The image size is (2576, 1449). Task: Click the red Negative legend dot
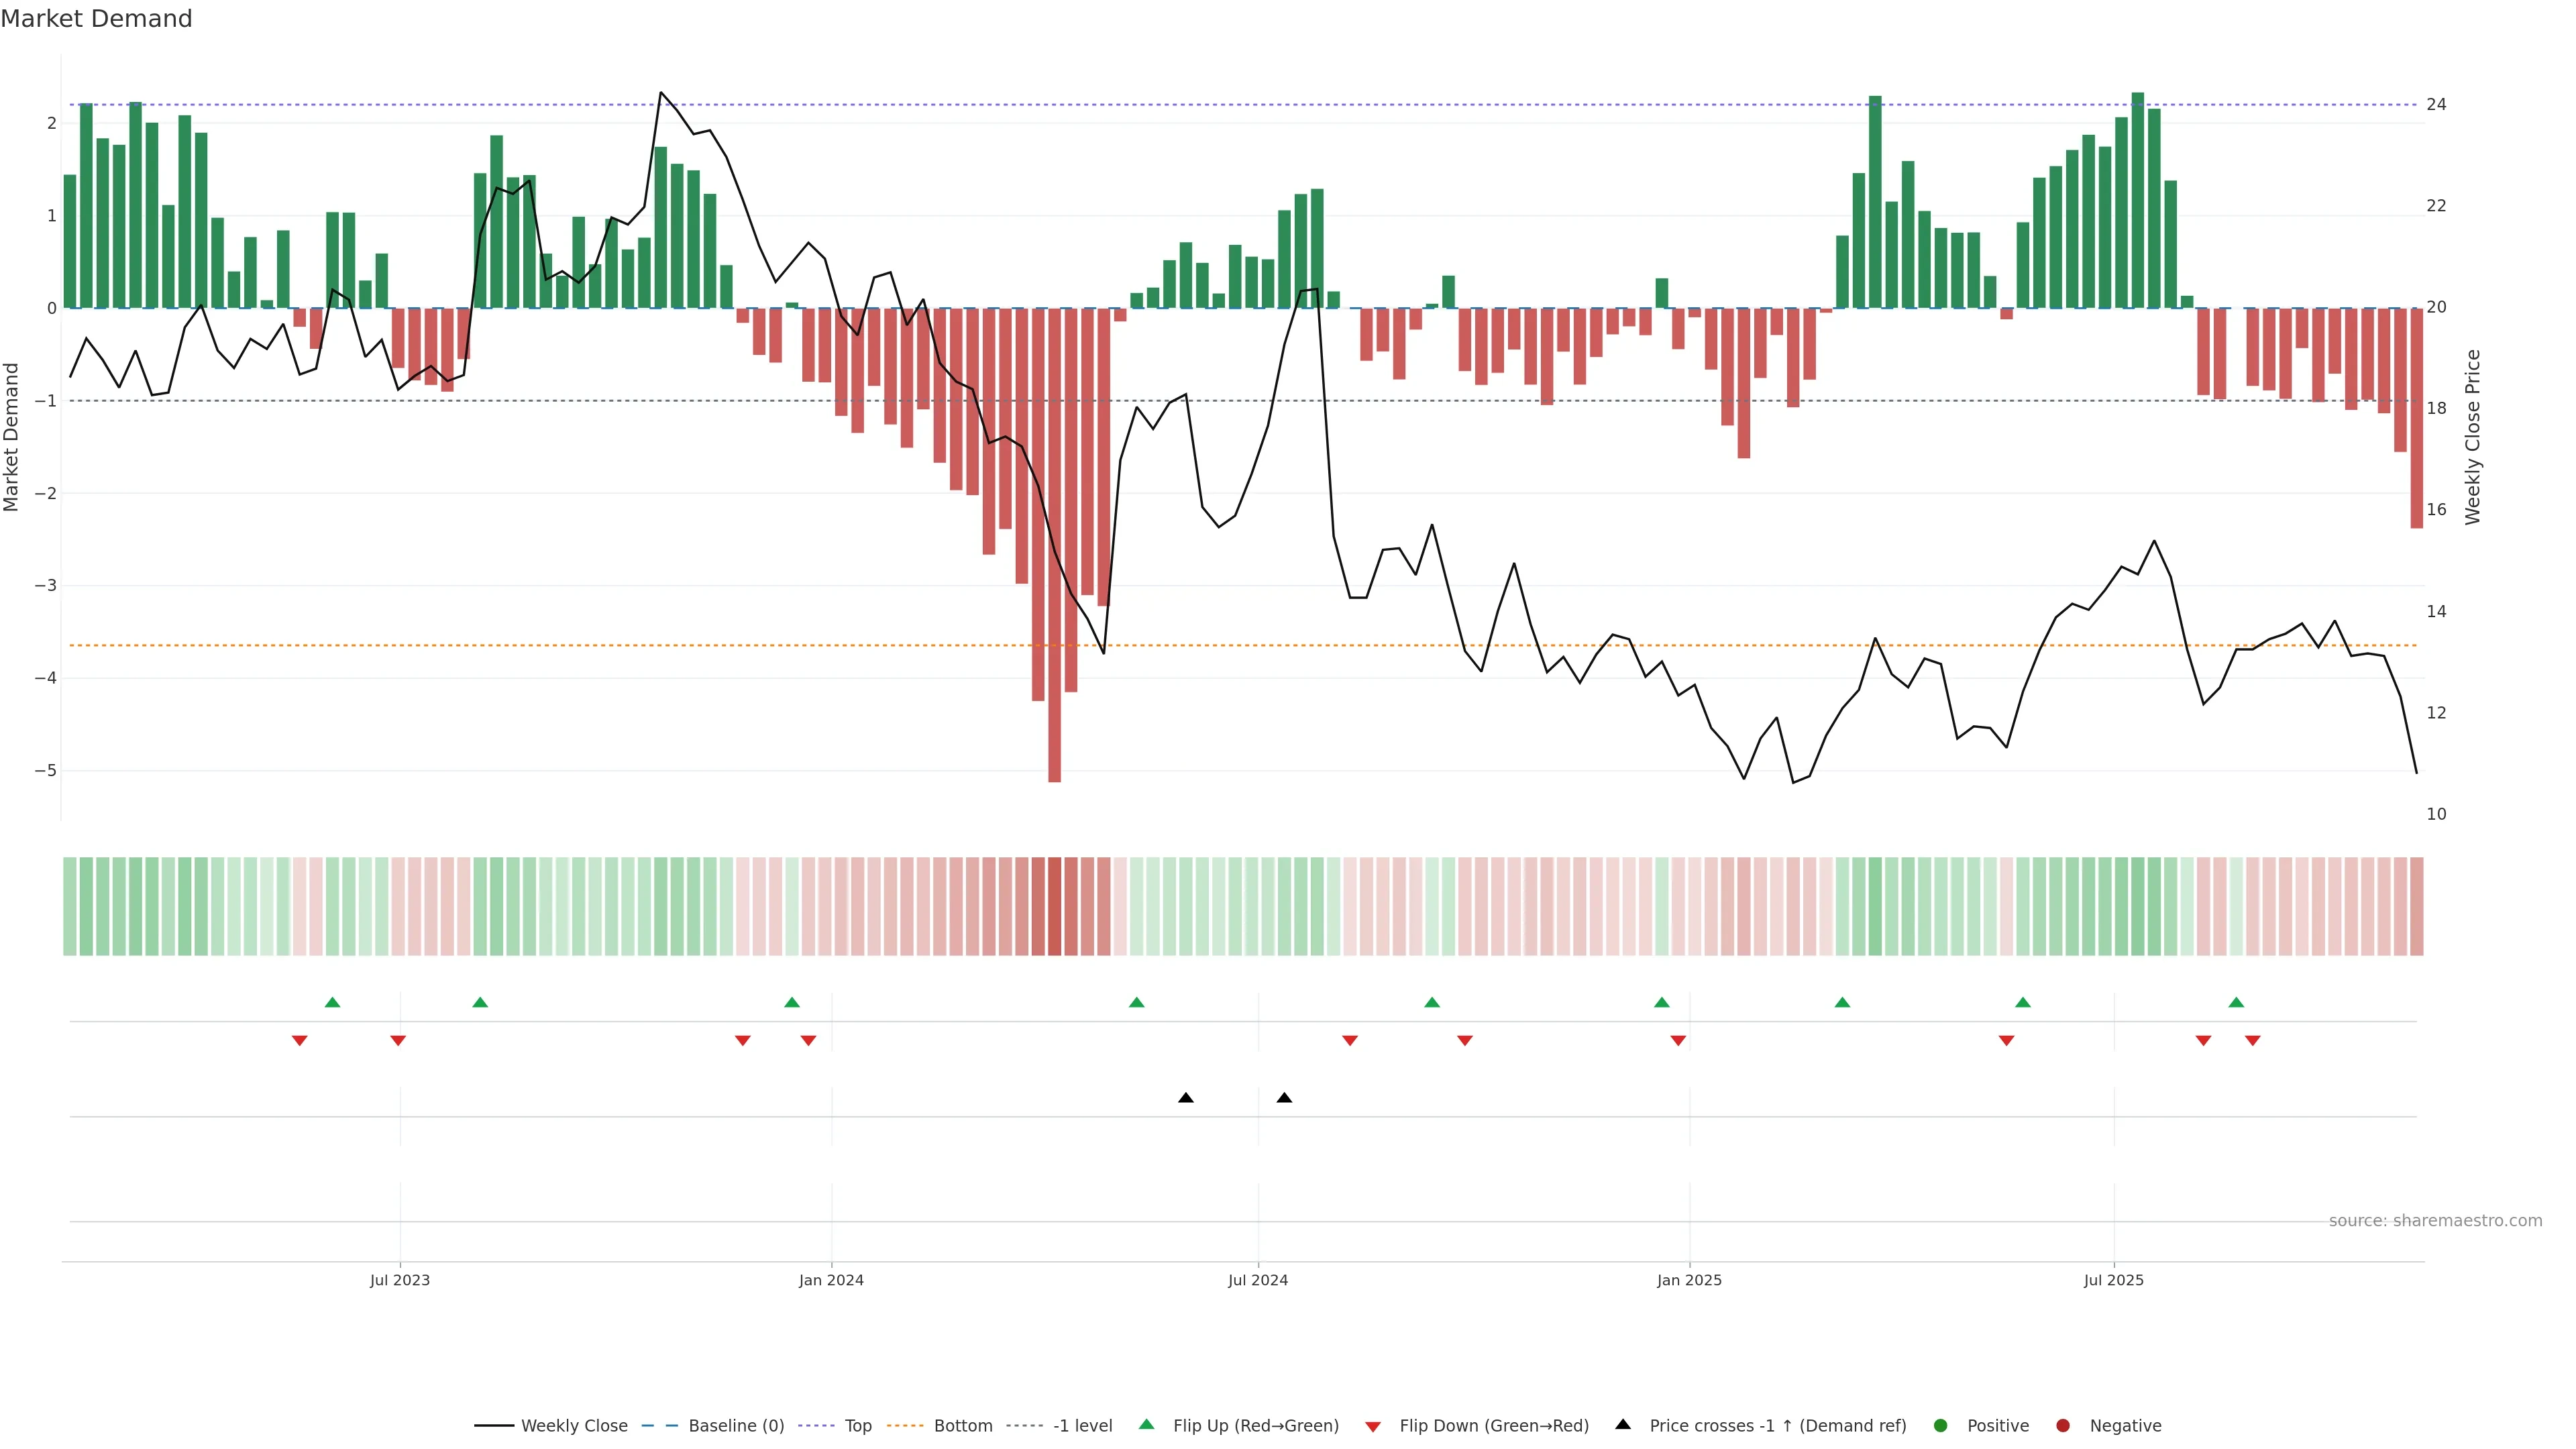point(2063,1426)
